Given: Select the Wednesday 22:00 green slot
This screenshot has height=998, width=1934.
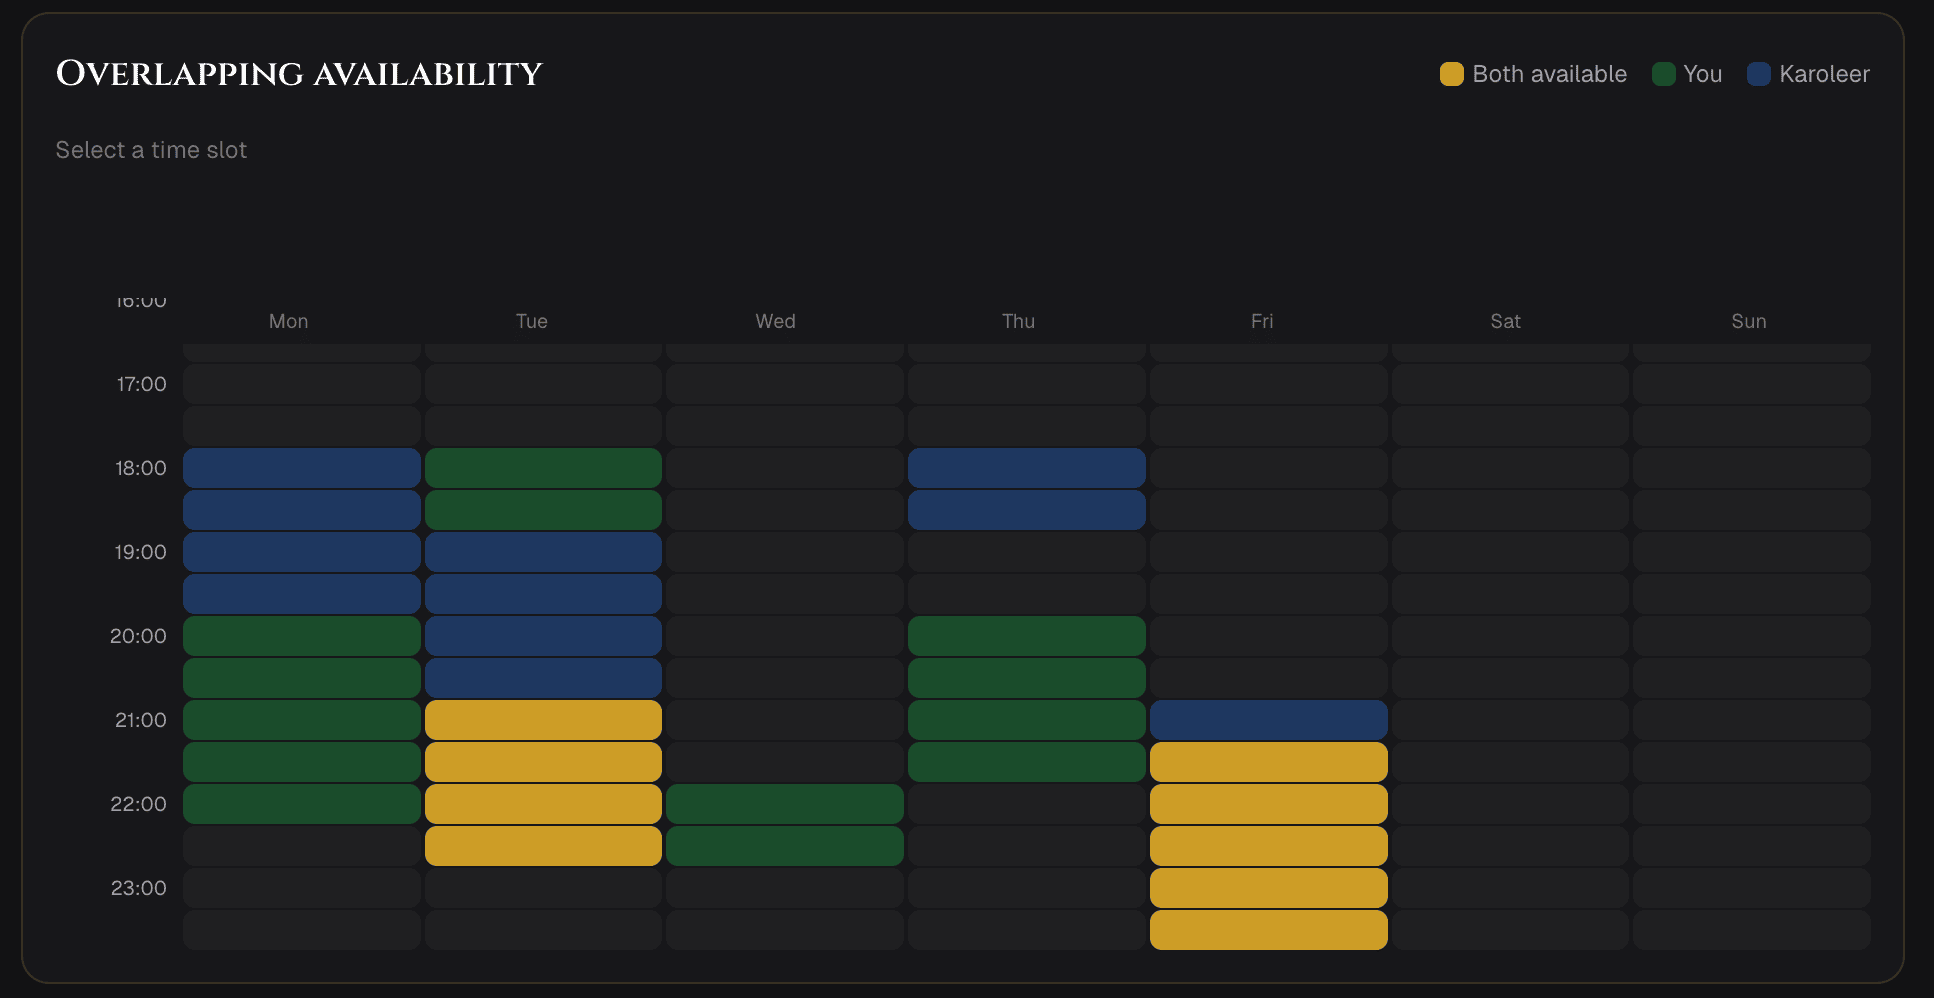Looking at the screenshot, I should (784, 803).
